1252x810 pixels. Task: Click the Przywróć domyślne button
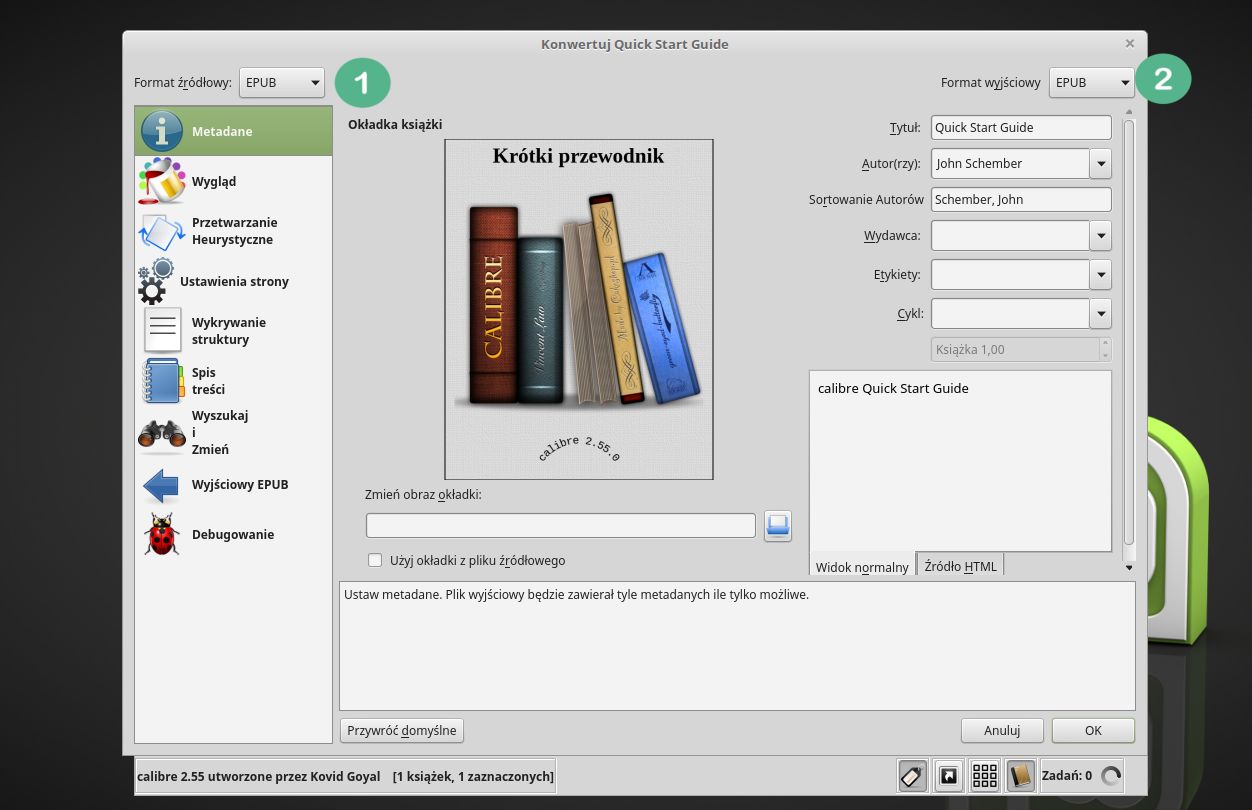point(402,730)
